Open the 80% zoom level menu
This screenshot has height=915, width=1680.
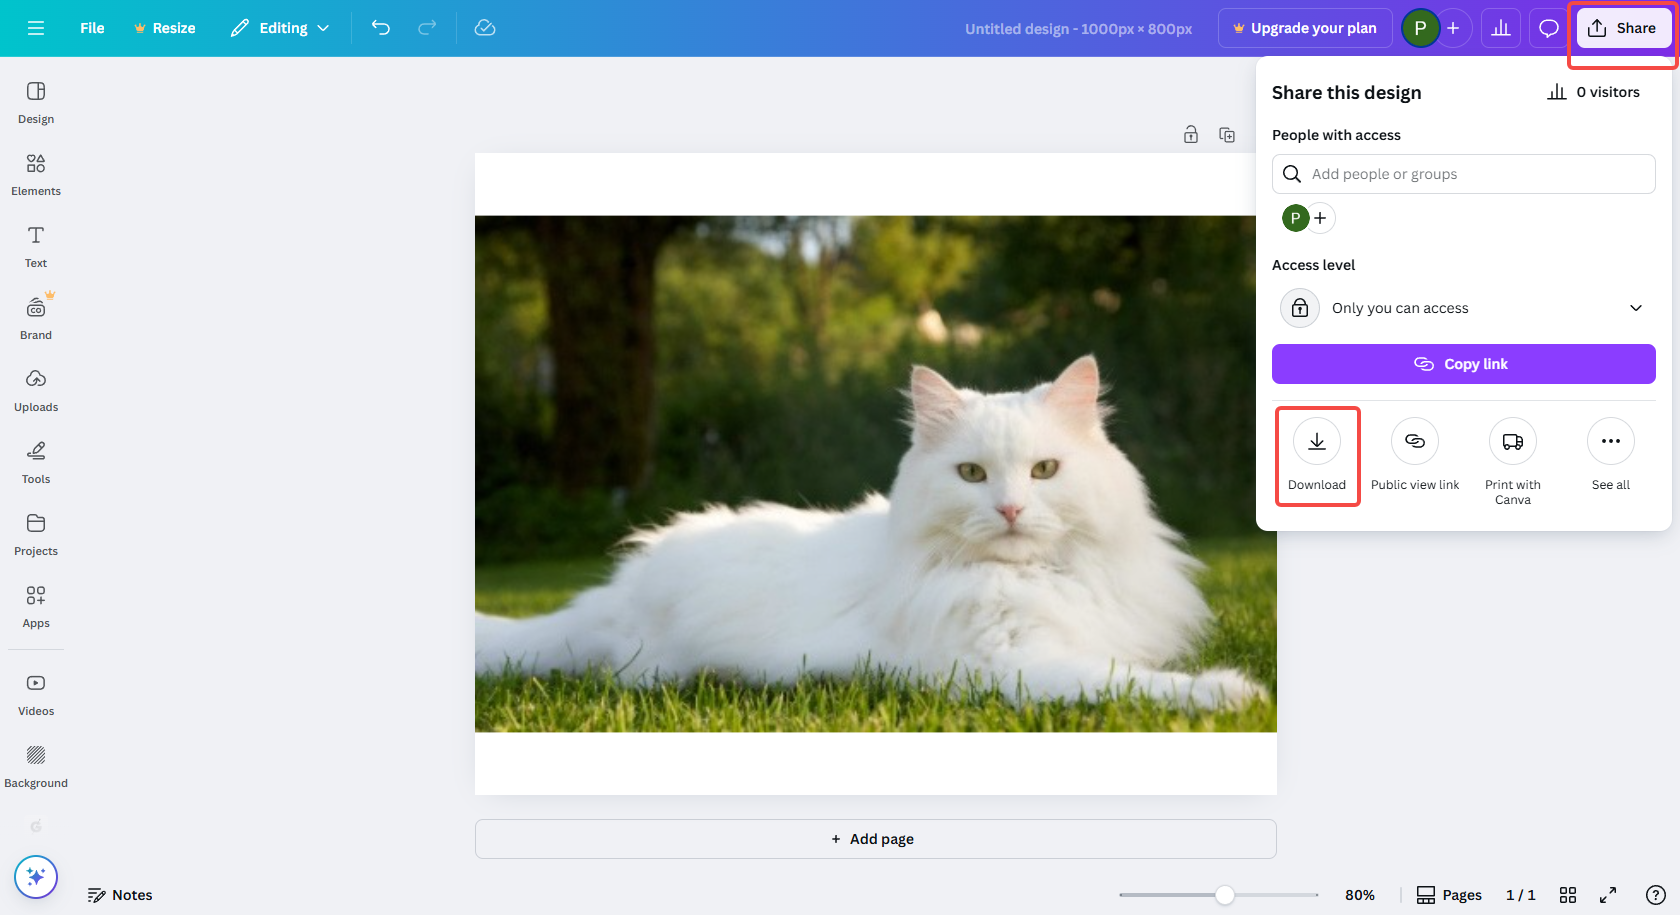click(1360, 895)
